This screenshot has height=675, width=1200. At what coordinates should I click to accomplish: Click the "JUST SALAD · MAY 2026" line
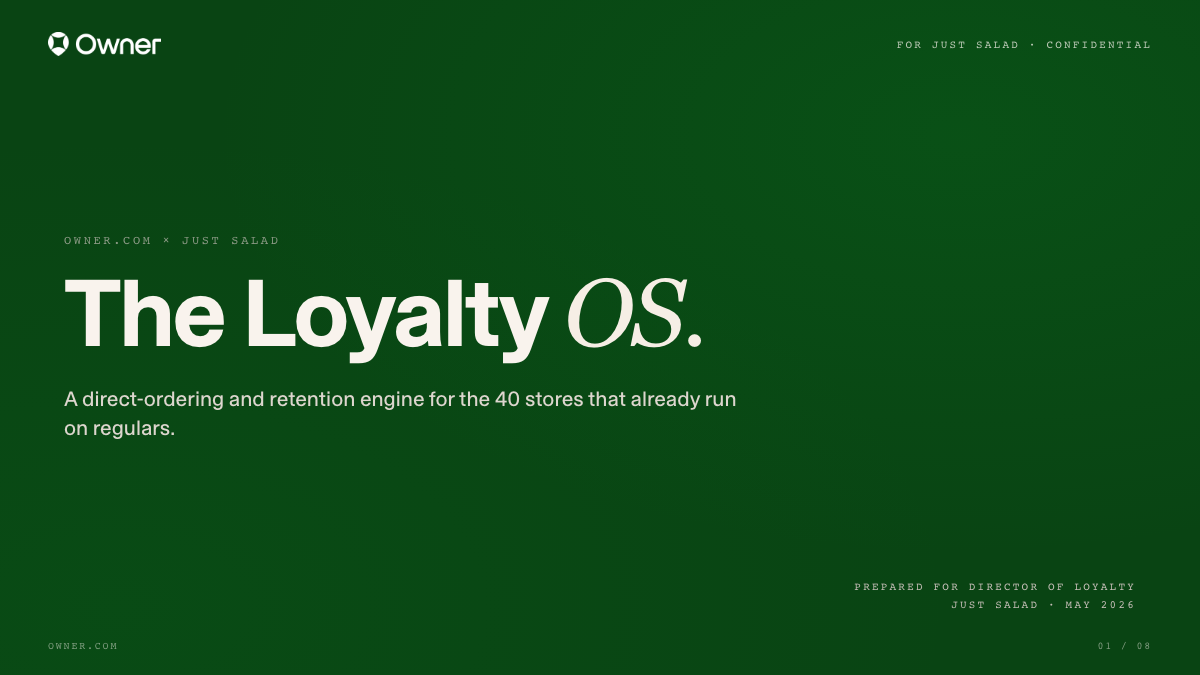[x=1043, y=605]
